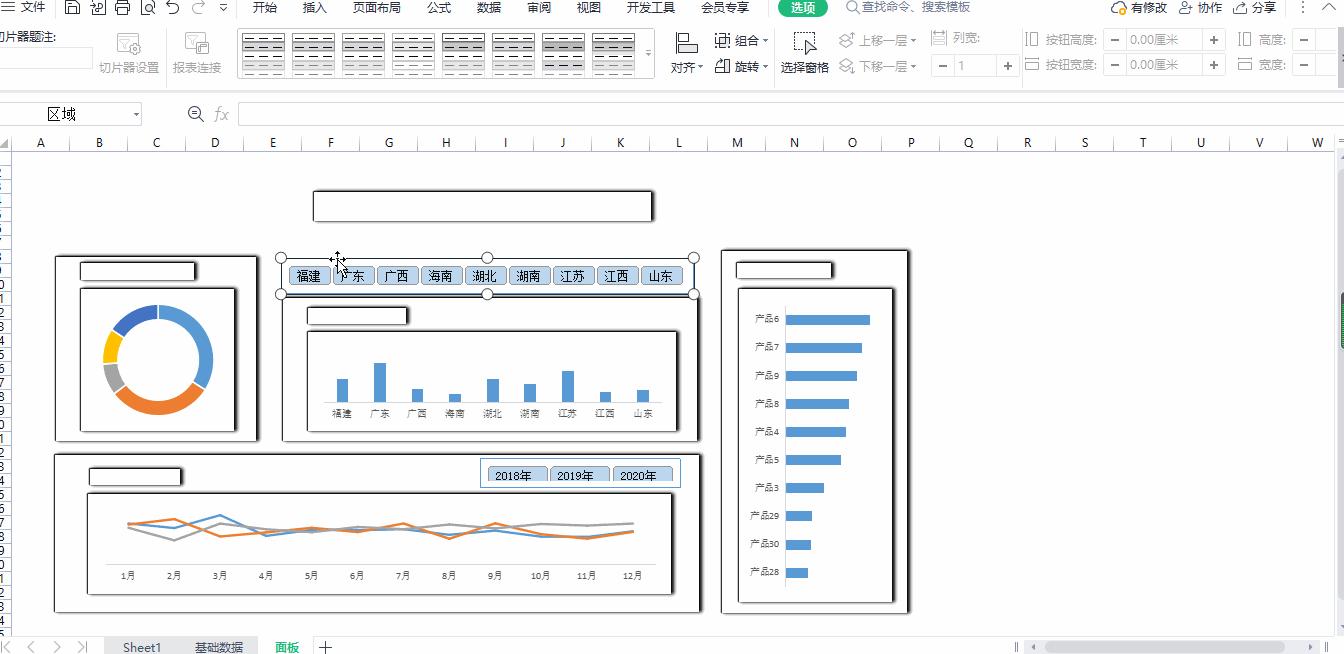1344x654 pixels.
Task: Click the Save icon in quick access toolbar
Action: [x=72, y=8]
